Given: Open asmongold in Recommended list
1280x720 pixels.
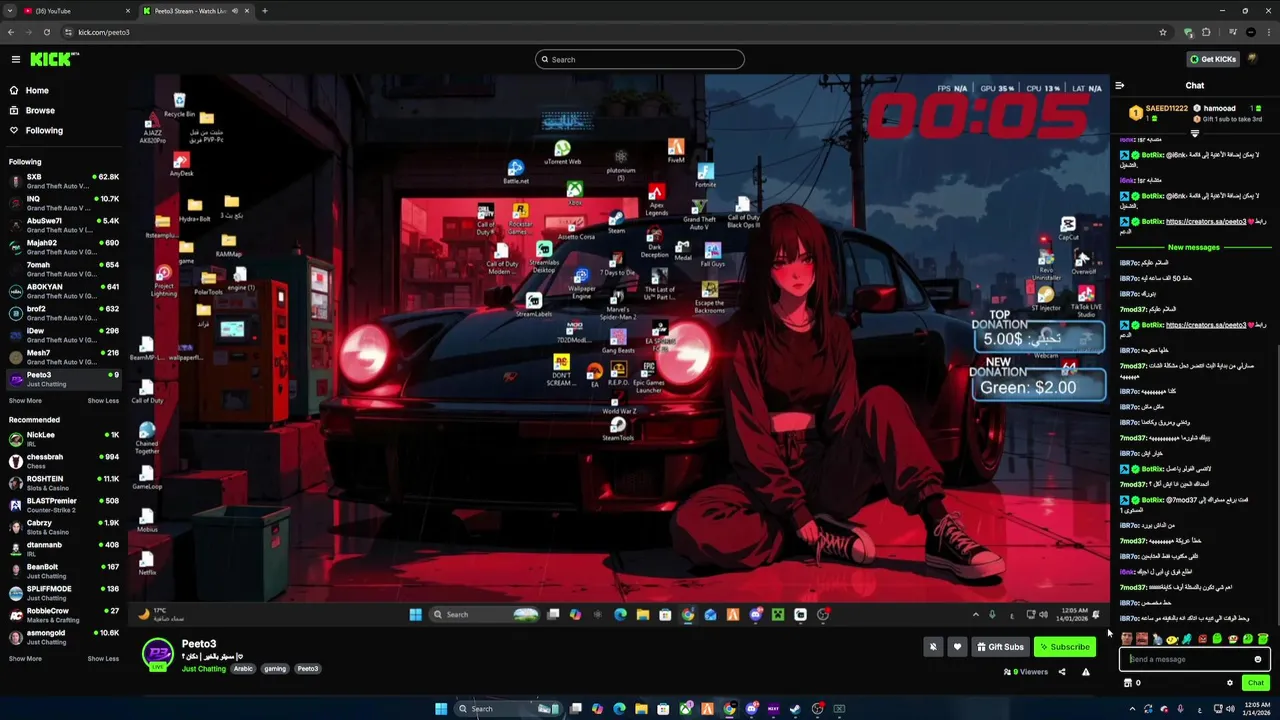Looking at the screenshot, I should coord(62,637).
